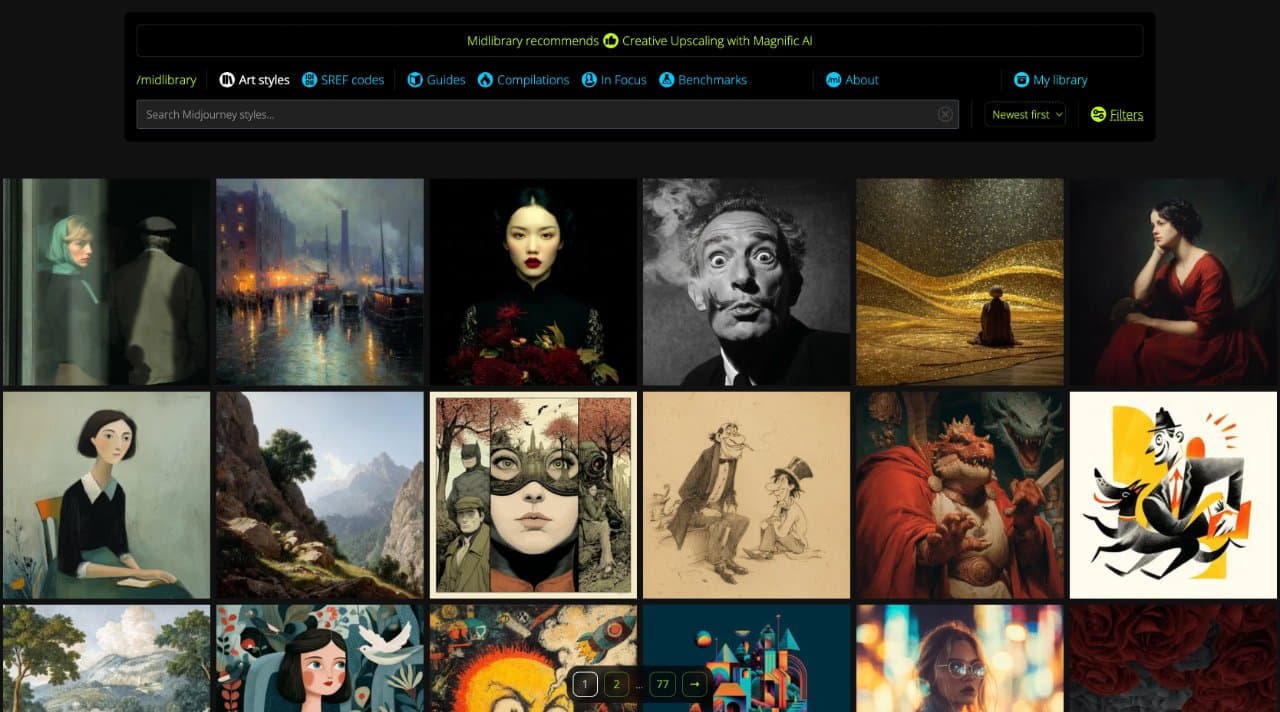Click the thumbs-up icon in banner
The width and height of the screenshot is (1280, 712).
coord(610,41)
